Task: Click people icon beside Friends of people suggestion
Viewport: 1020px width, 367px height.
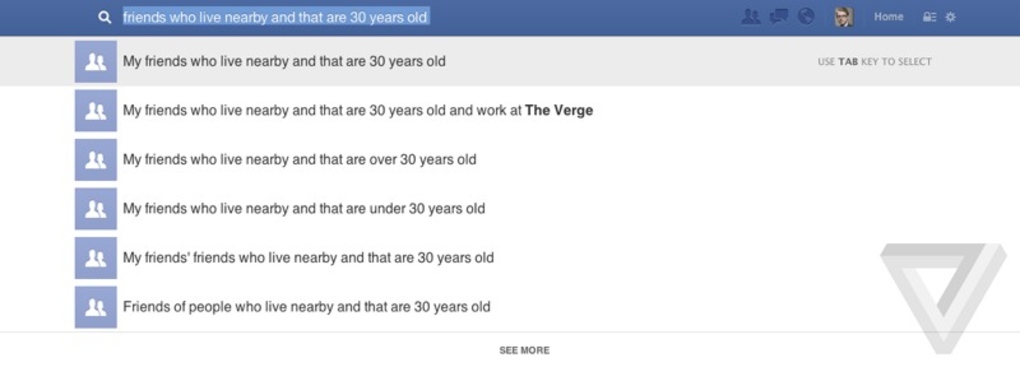Action: point(96,306)
